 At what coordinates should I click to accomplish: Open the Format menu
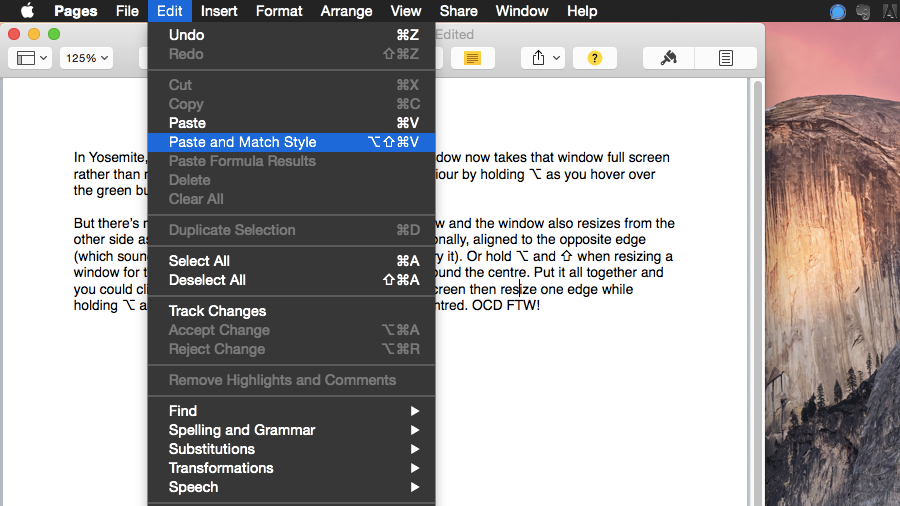[x=279, y=11]
